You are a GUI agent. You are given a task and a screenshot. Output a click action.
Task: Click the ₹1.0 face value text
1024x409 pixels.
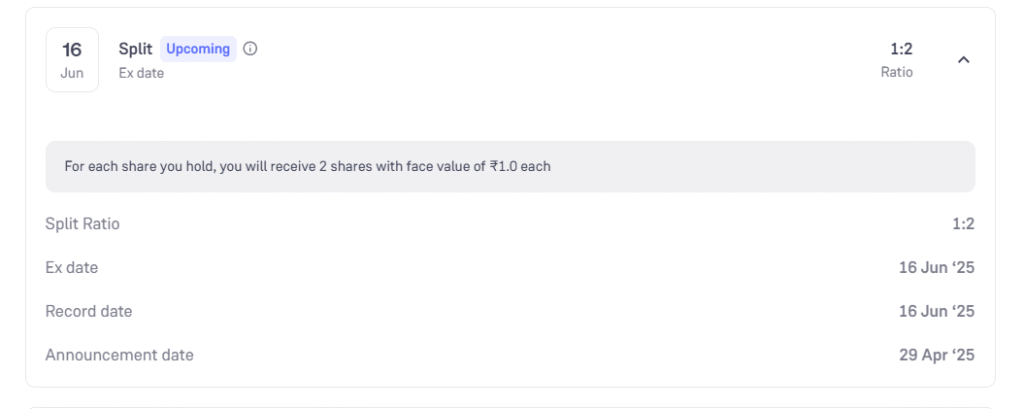pyautogui.click(x=505, y=167)
